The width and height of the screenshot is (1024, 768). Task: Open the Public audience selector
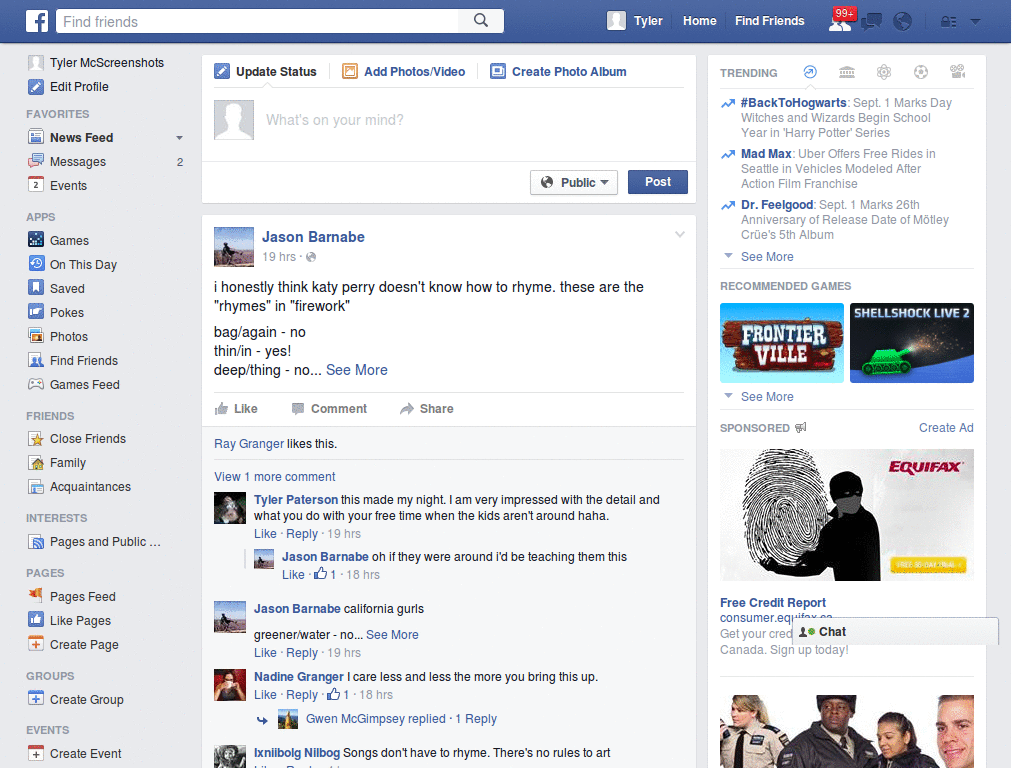pos(574,182)
